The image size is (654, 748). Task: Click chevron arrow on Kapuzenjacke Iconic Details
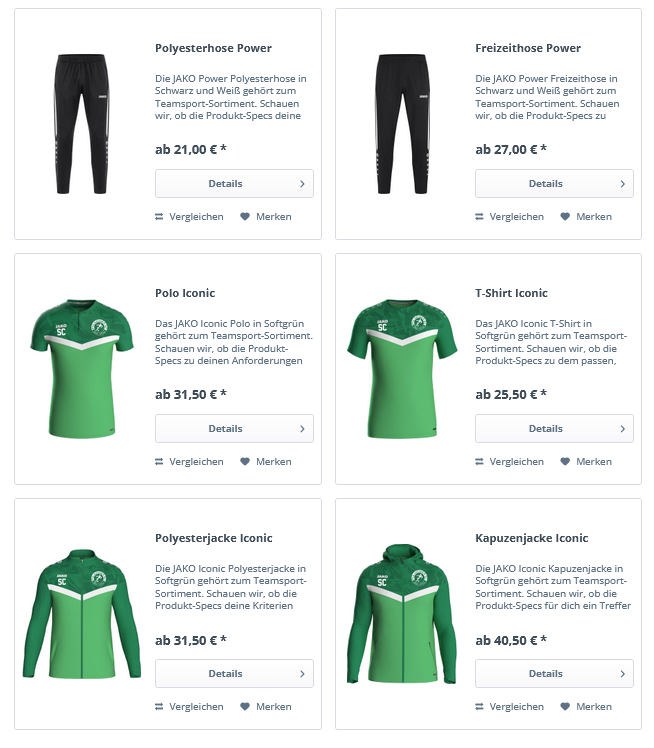pos(623,674)
